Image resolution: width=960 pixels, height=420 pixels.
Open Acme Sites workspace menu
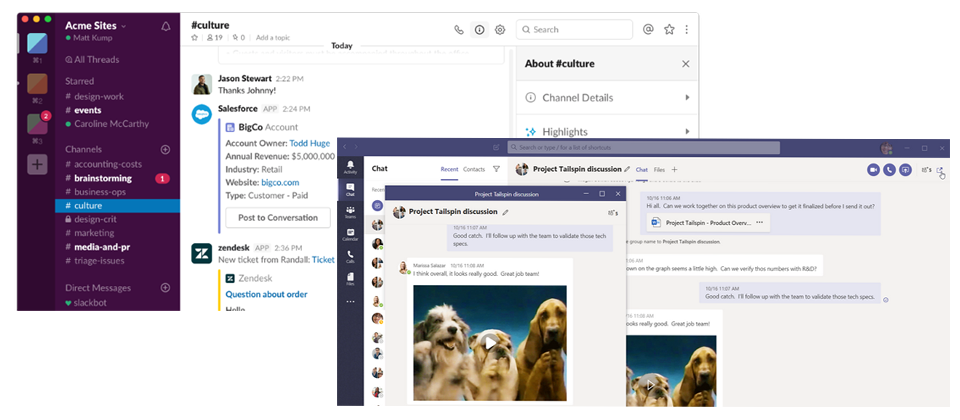click(96, 26)
